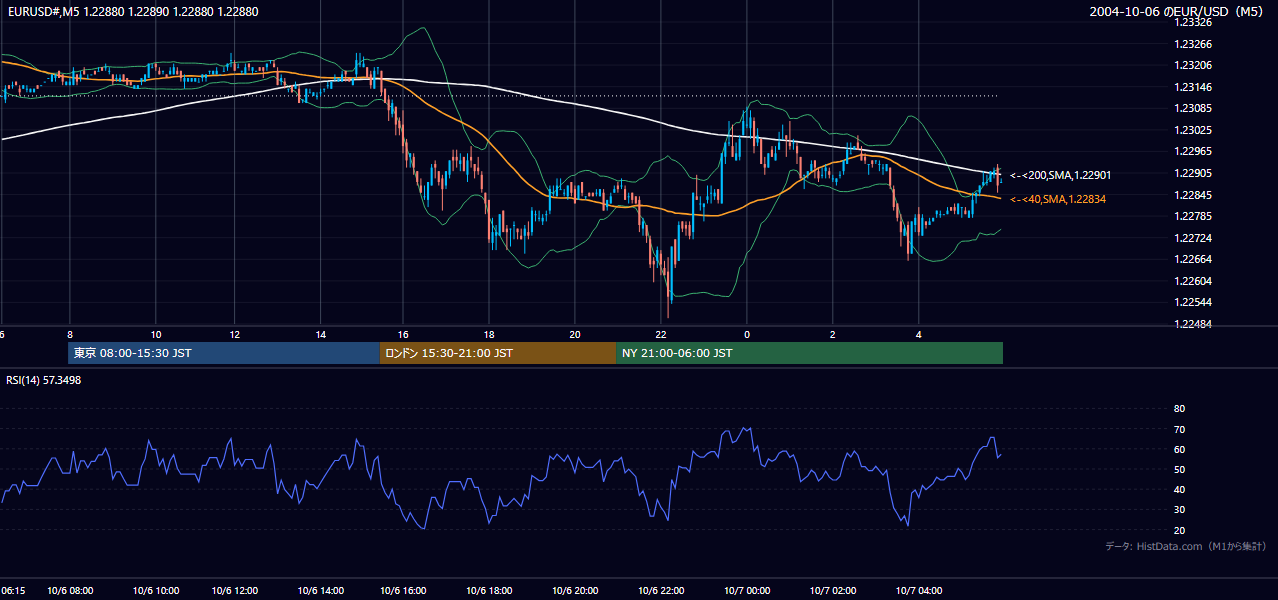Click price axis value 1.22604
Screen dimensions: 1278x600
click(1192, 281)
